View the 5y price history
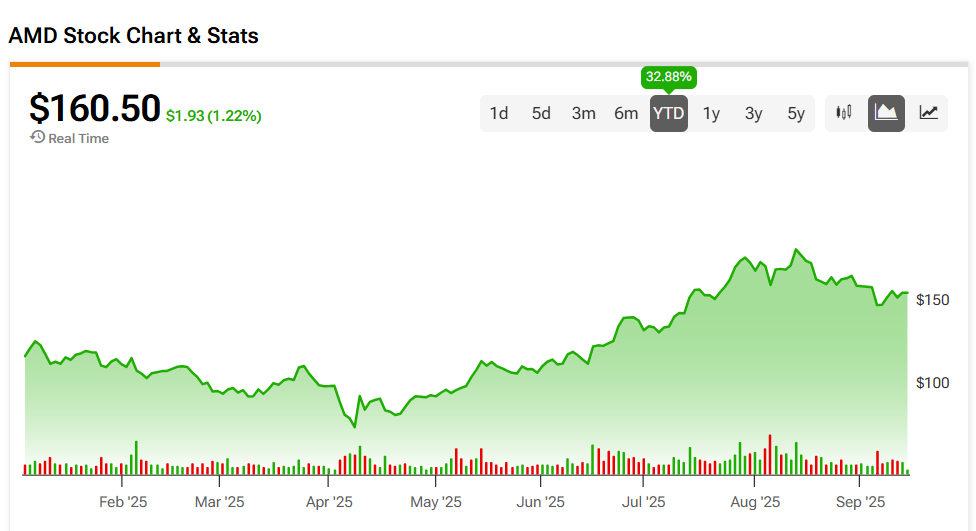The image size is (976, 531). (x=796, y=113)
